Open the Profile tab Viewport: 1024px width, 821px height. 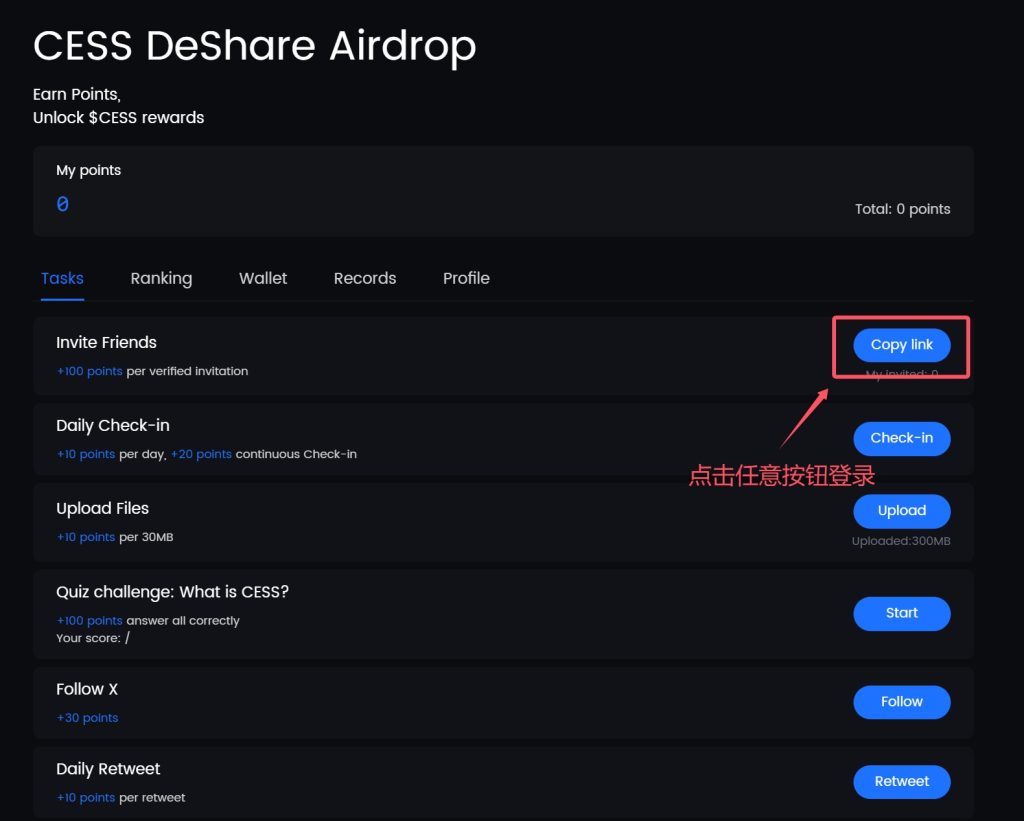tap(466, 278)
